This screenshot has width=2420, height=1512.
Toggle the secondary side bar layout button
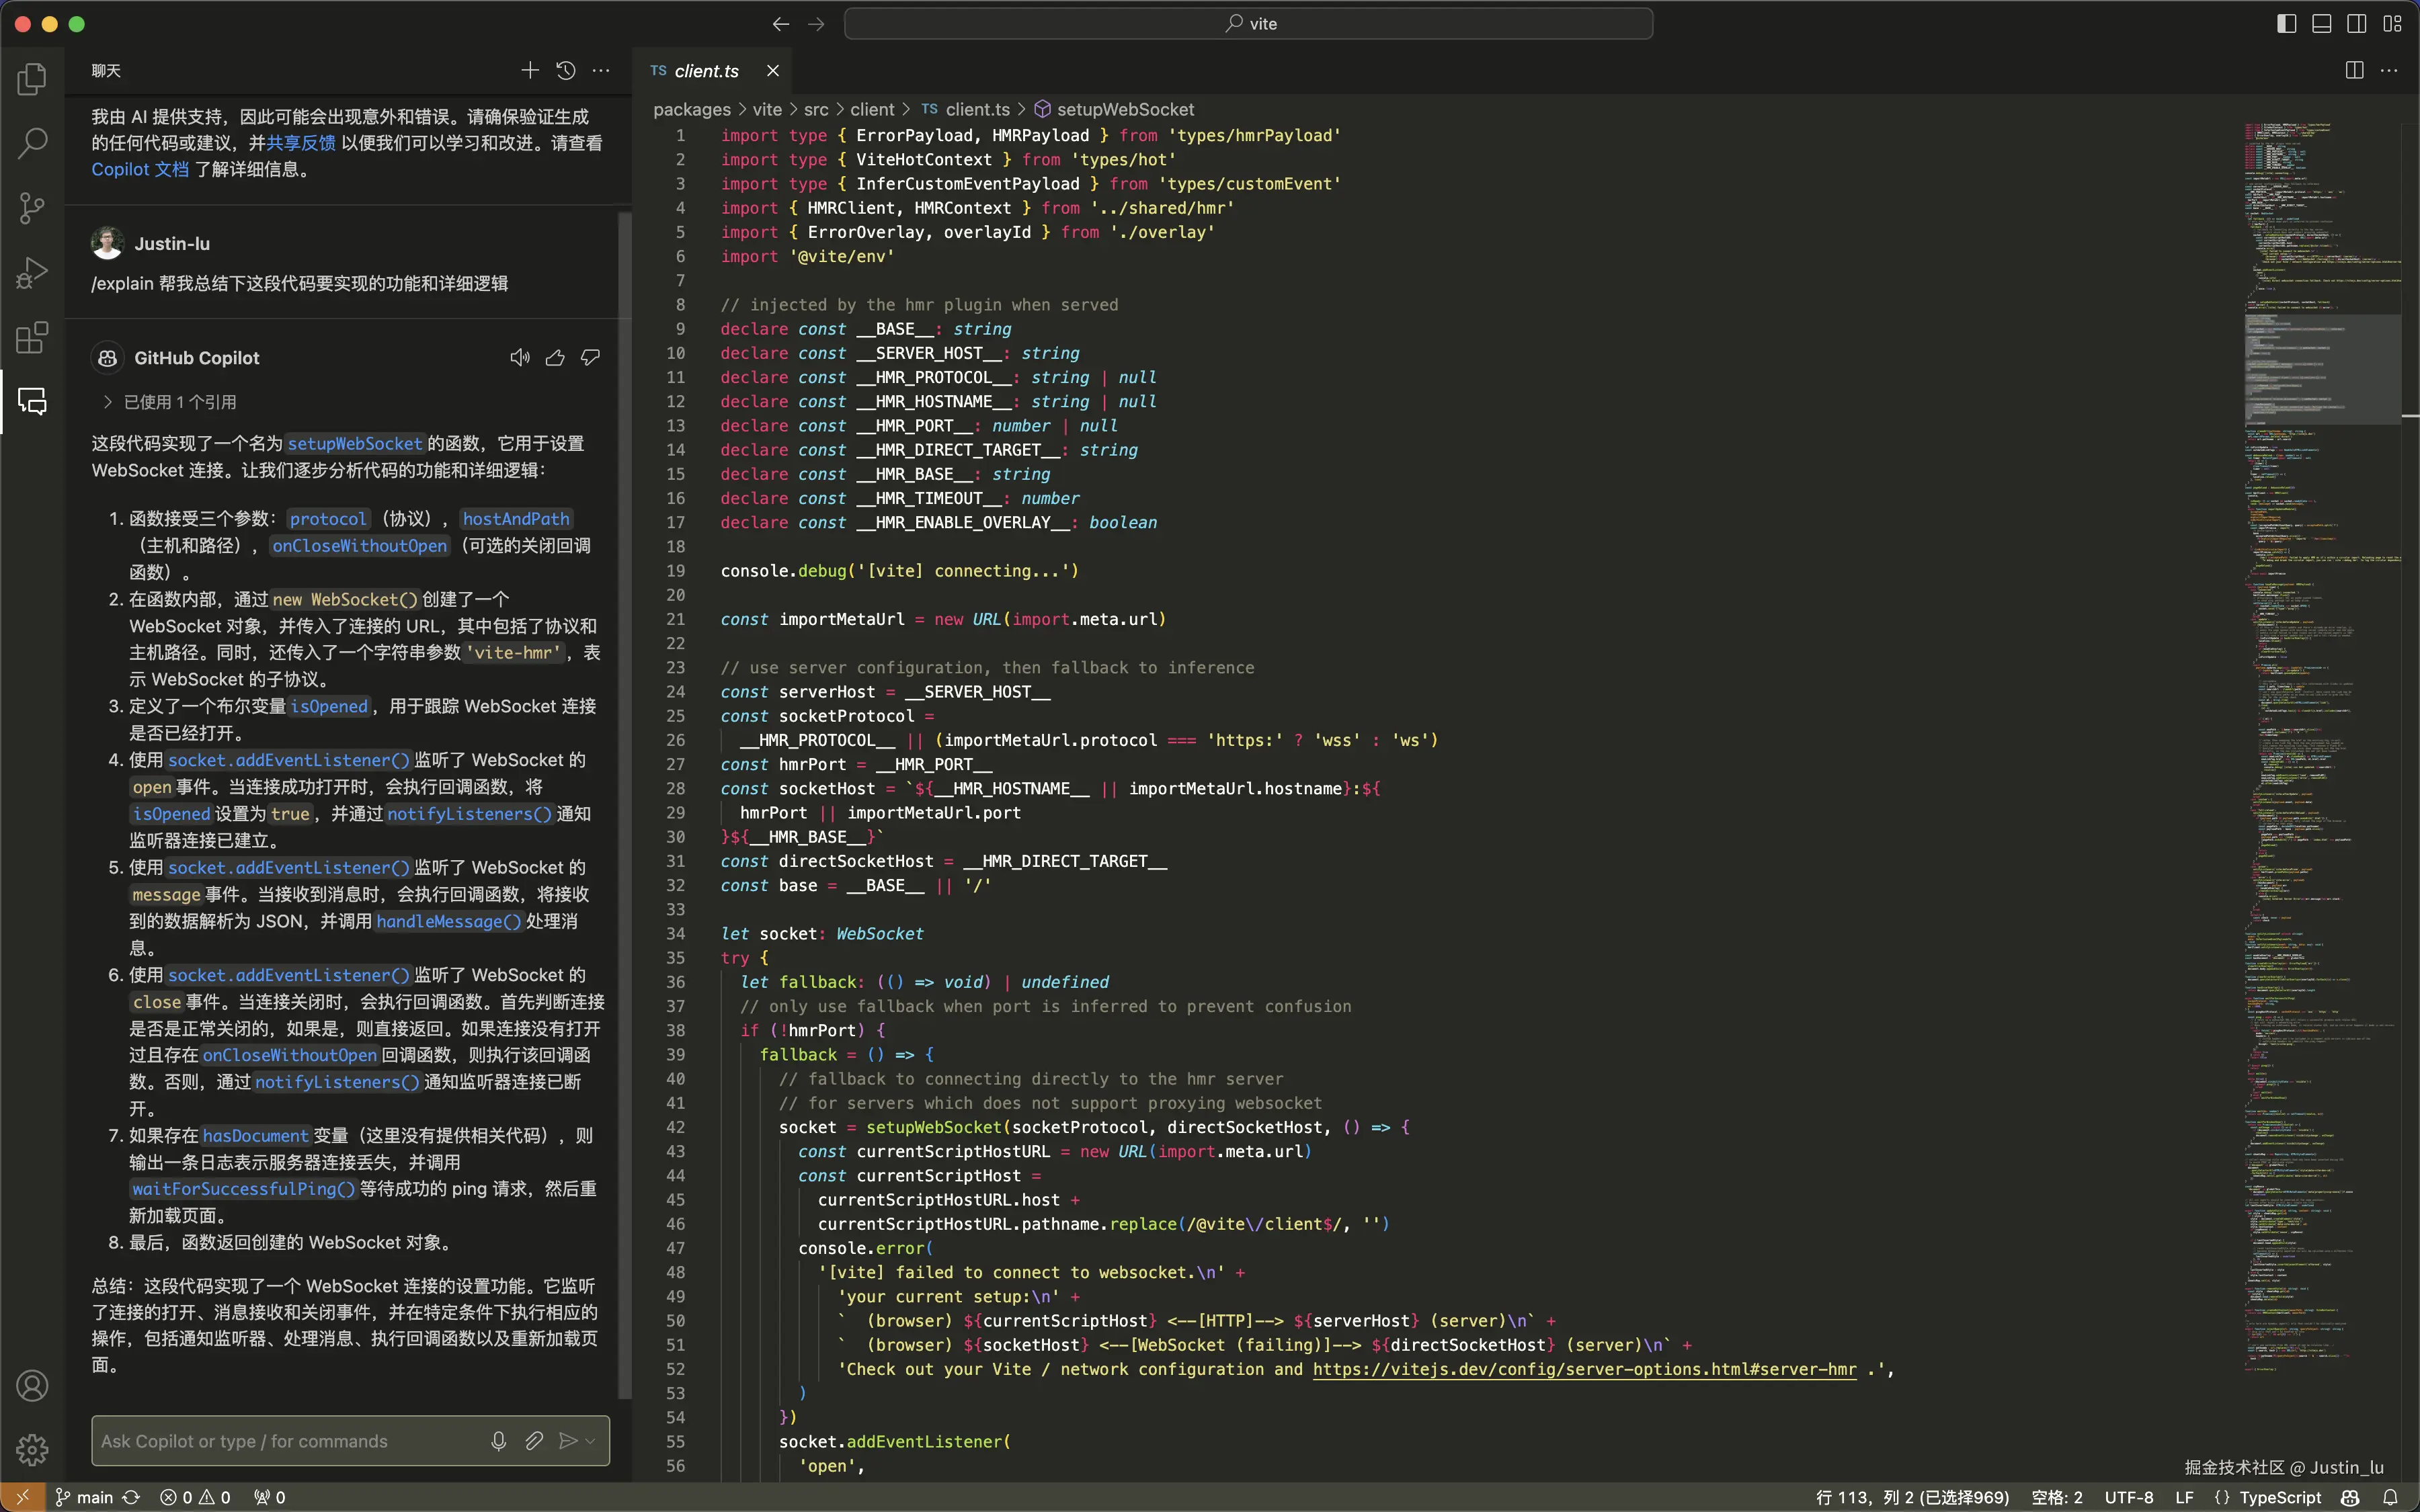(2356, 24)
